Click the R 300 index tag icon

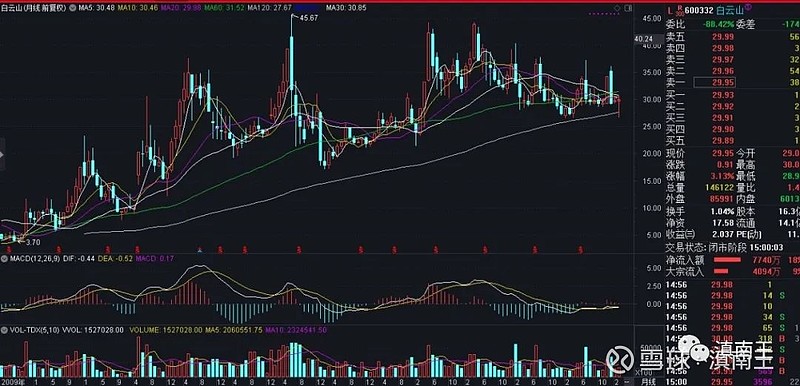680,10
